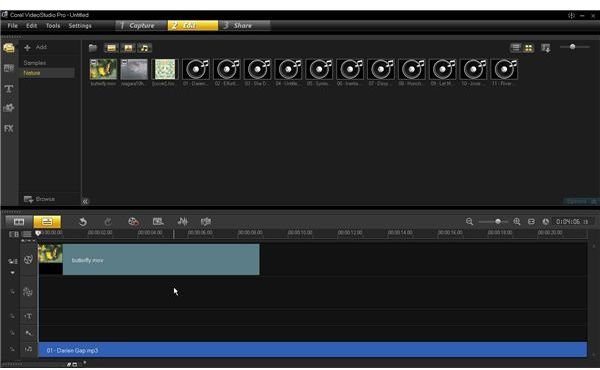Click the Redo arrow in timeline toolbar
Screen dimensions: 600x370
coord(108,222)
